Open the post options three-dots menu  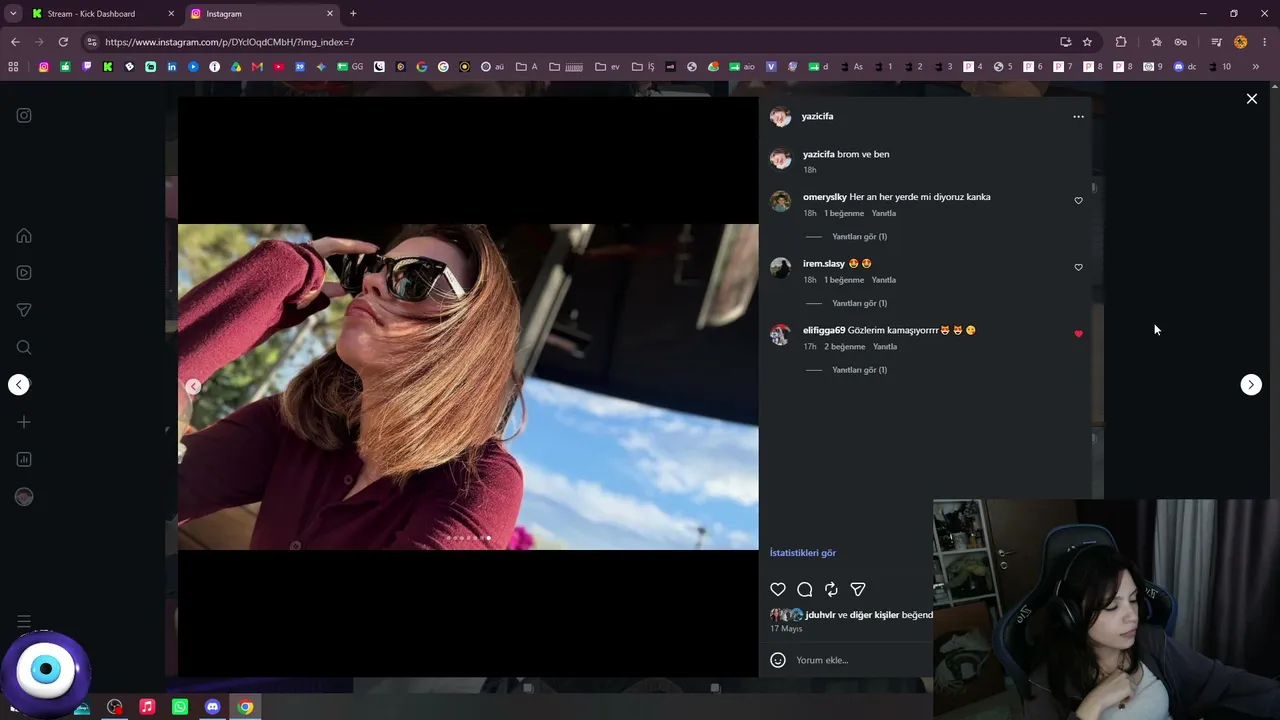pyautogui.click(x=1078, y=117)
